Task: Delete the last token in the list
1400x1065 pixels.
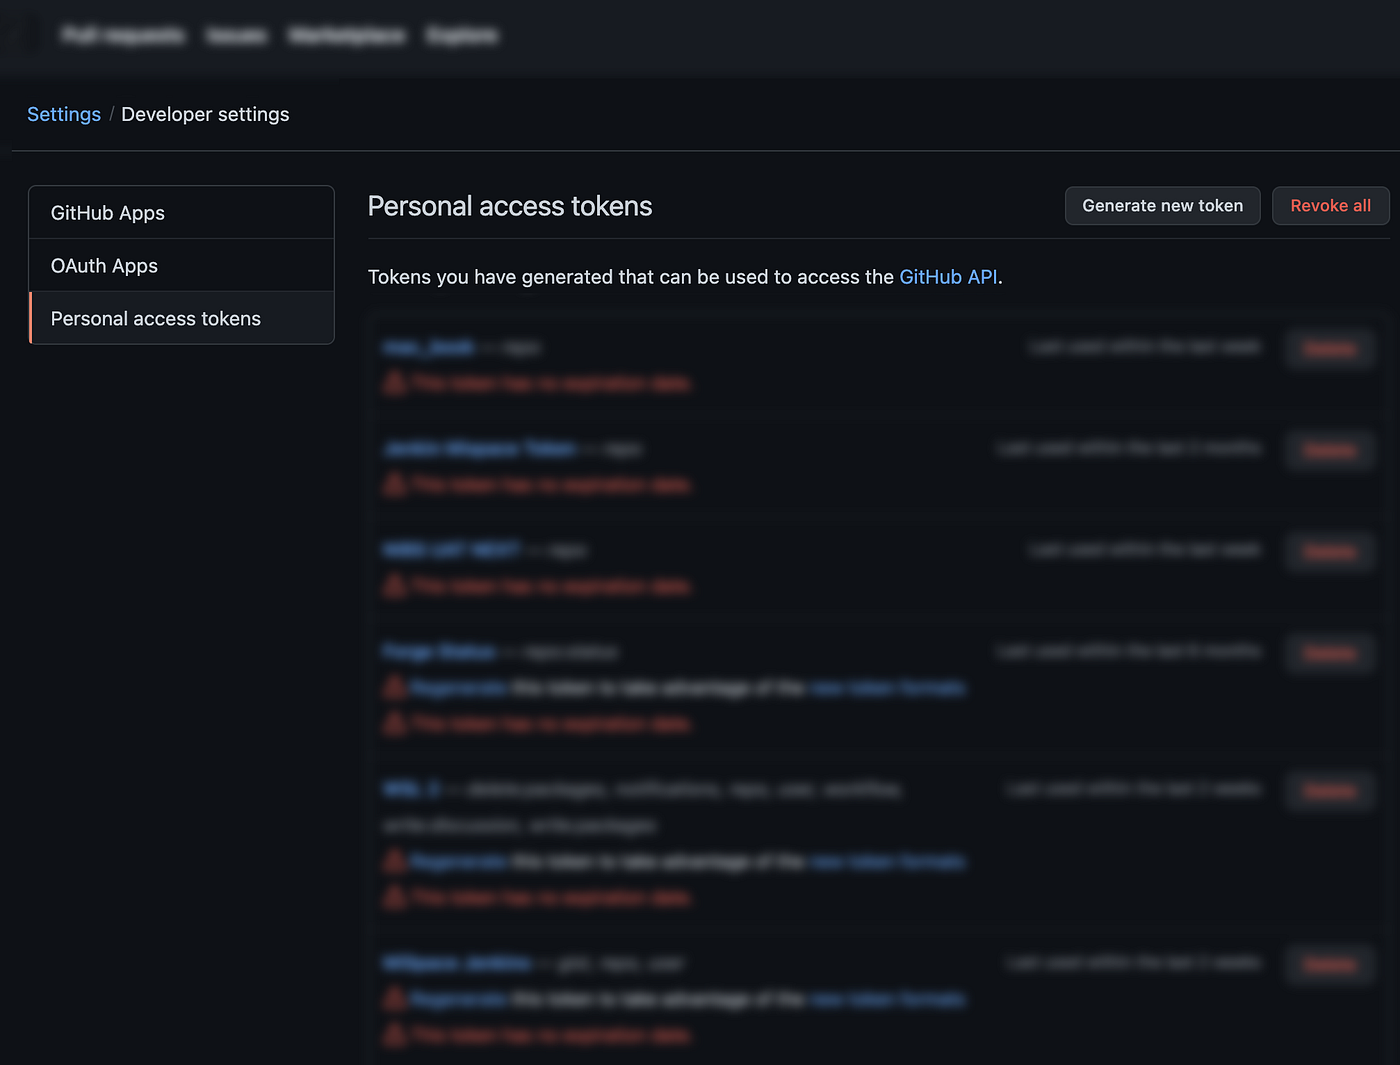Action: (x=1329, y=964)
